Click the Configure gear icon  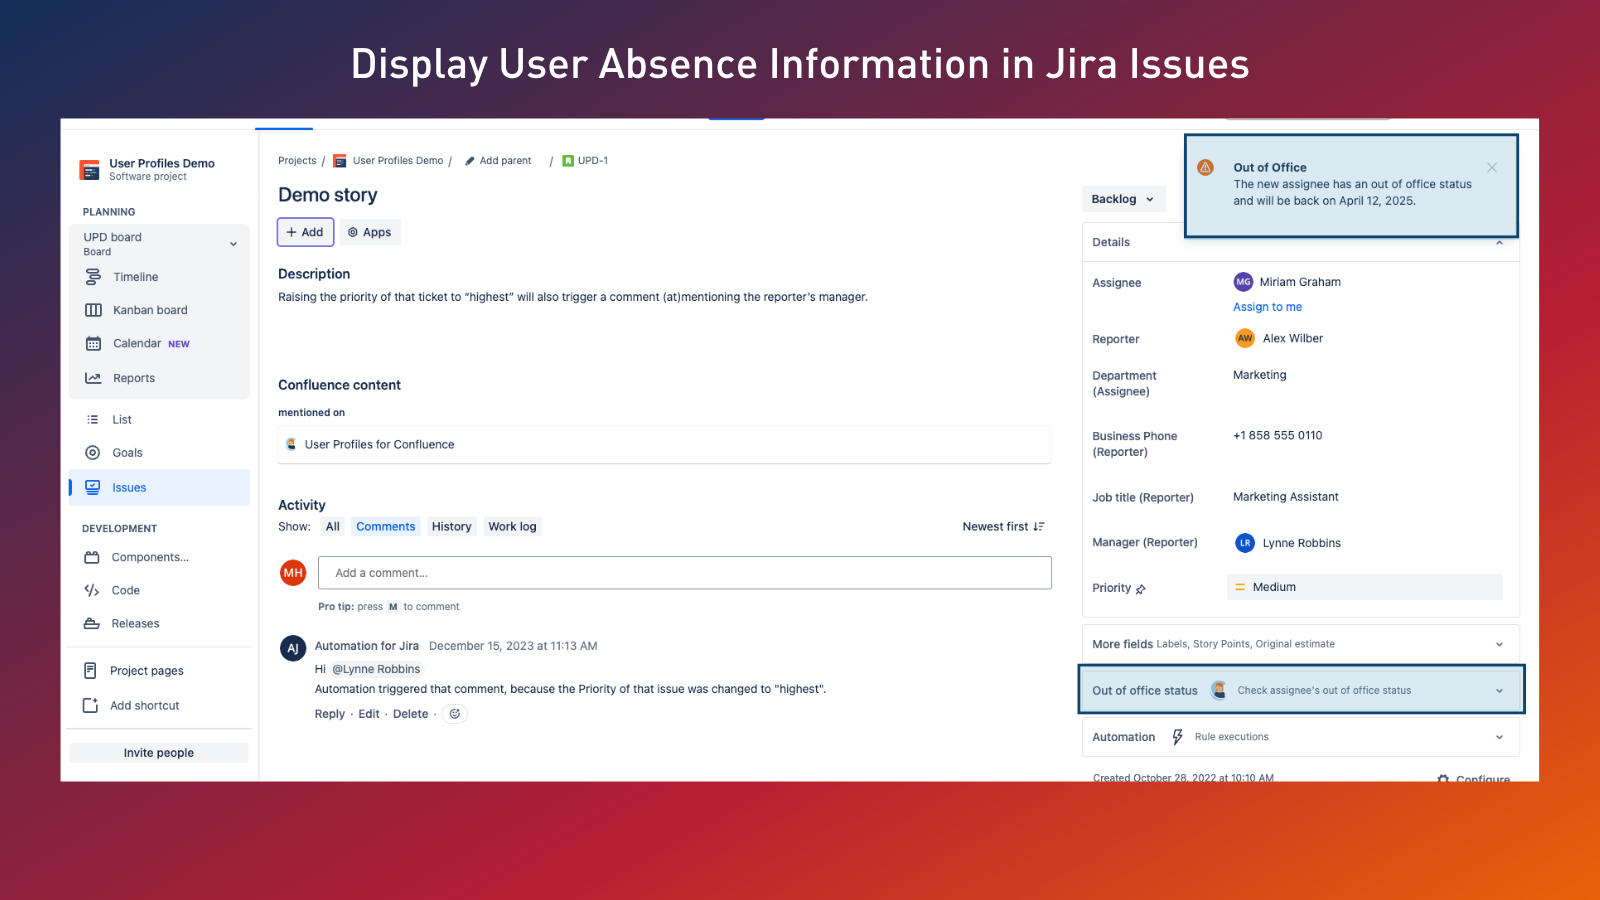(x=1443, y=779)
